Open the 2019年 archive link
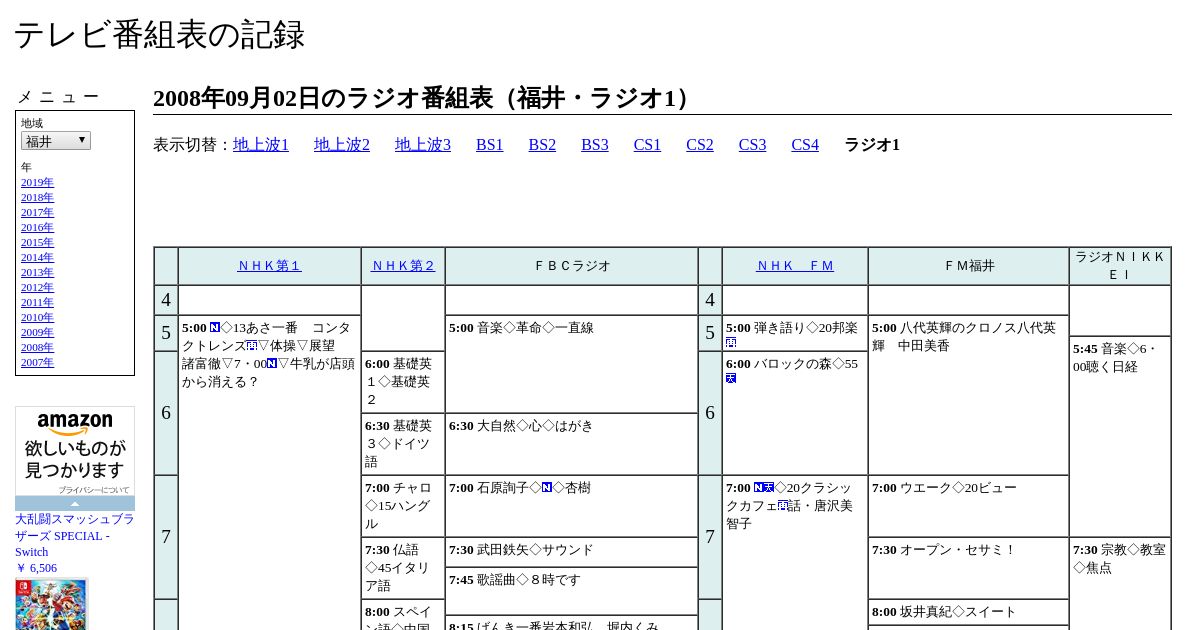1200x630 pixels. click(37, 183)
